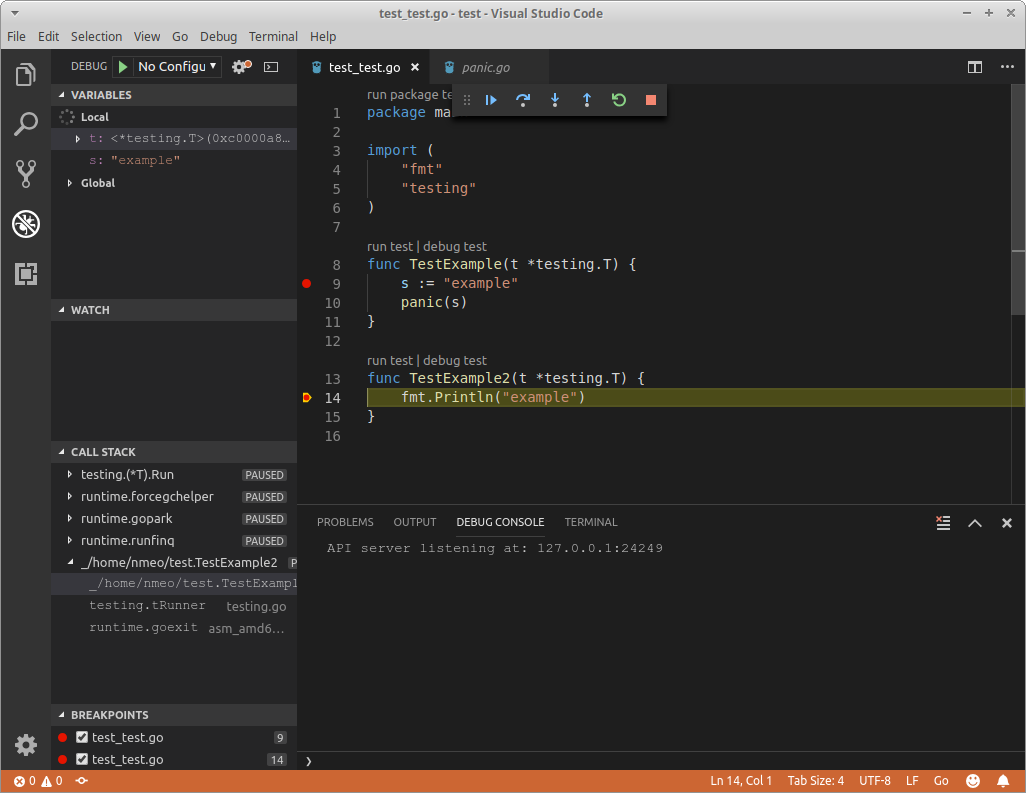Click the Continue icon in the debug toolbar
This screenshot has height=793, width=1026.
coord(490,100)
